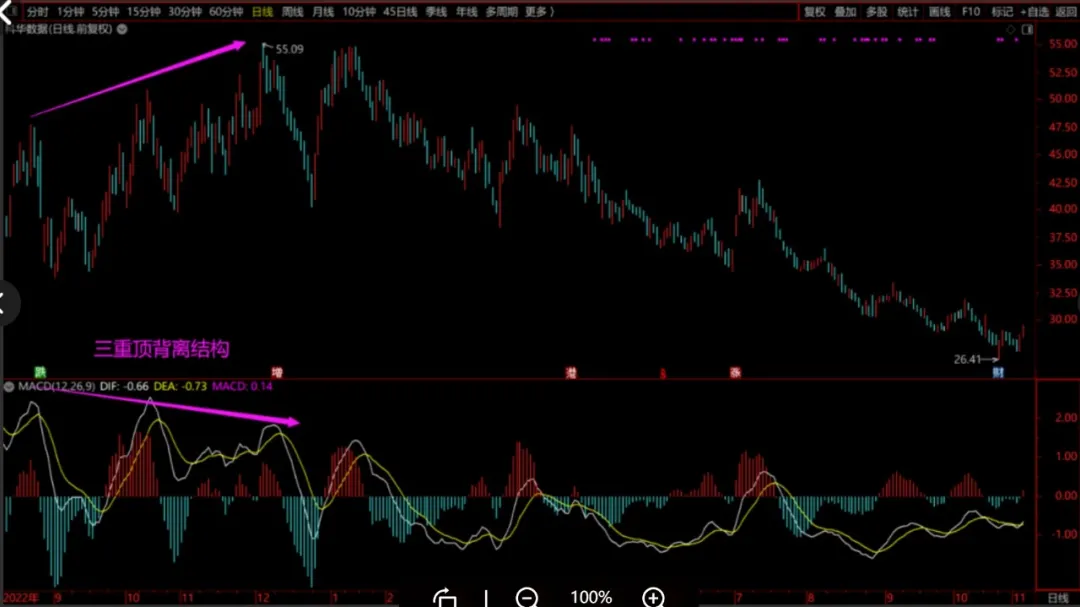The height and width of the screenshot is (607, 1080).
Task: Switch to 季线 quarterly period
Action: pos(437,12)
